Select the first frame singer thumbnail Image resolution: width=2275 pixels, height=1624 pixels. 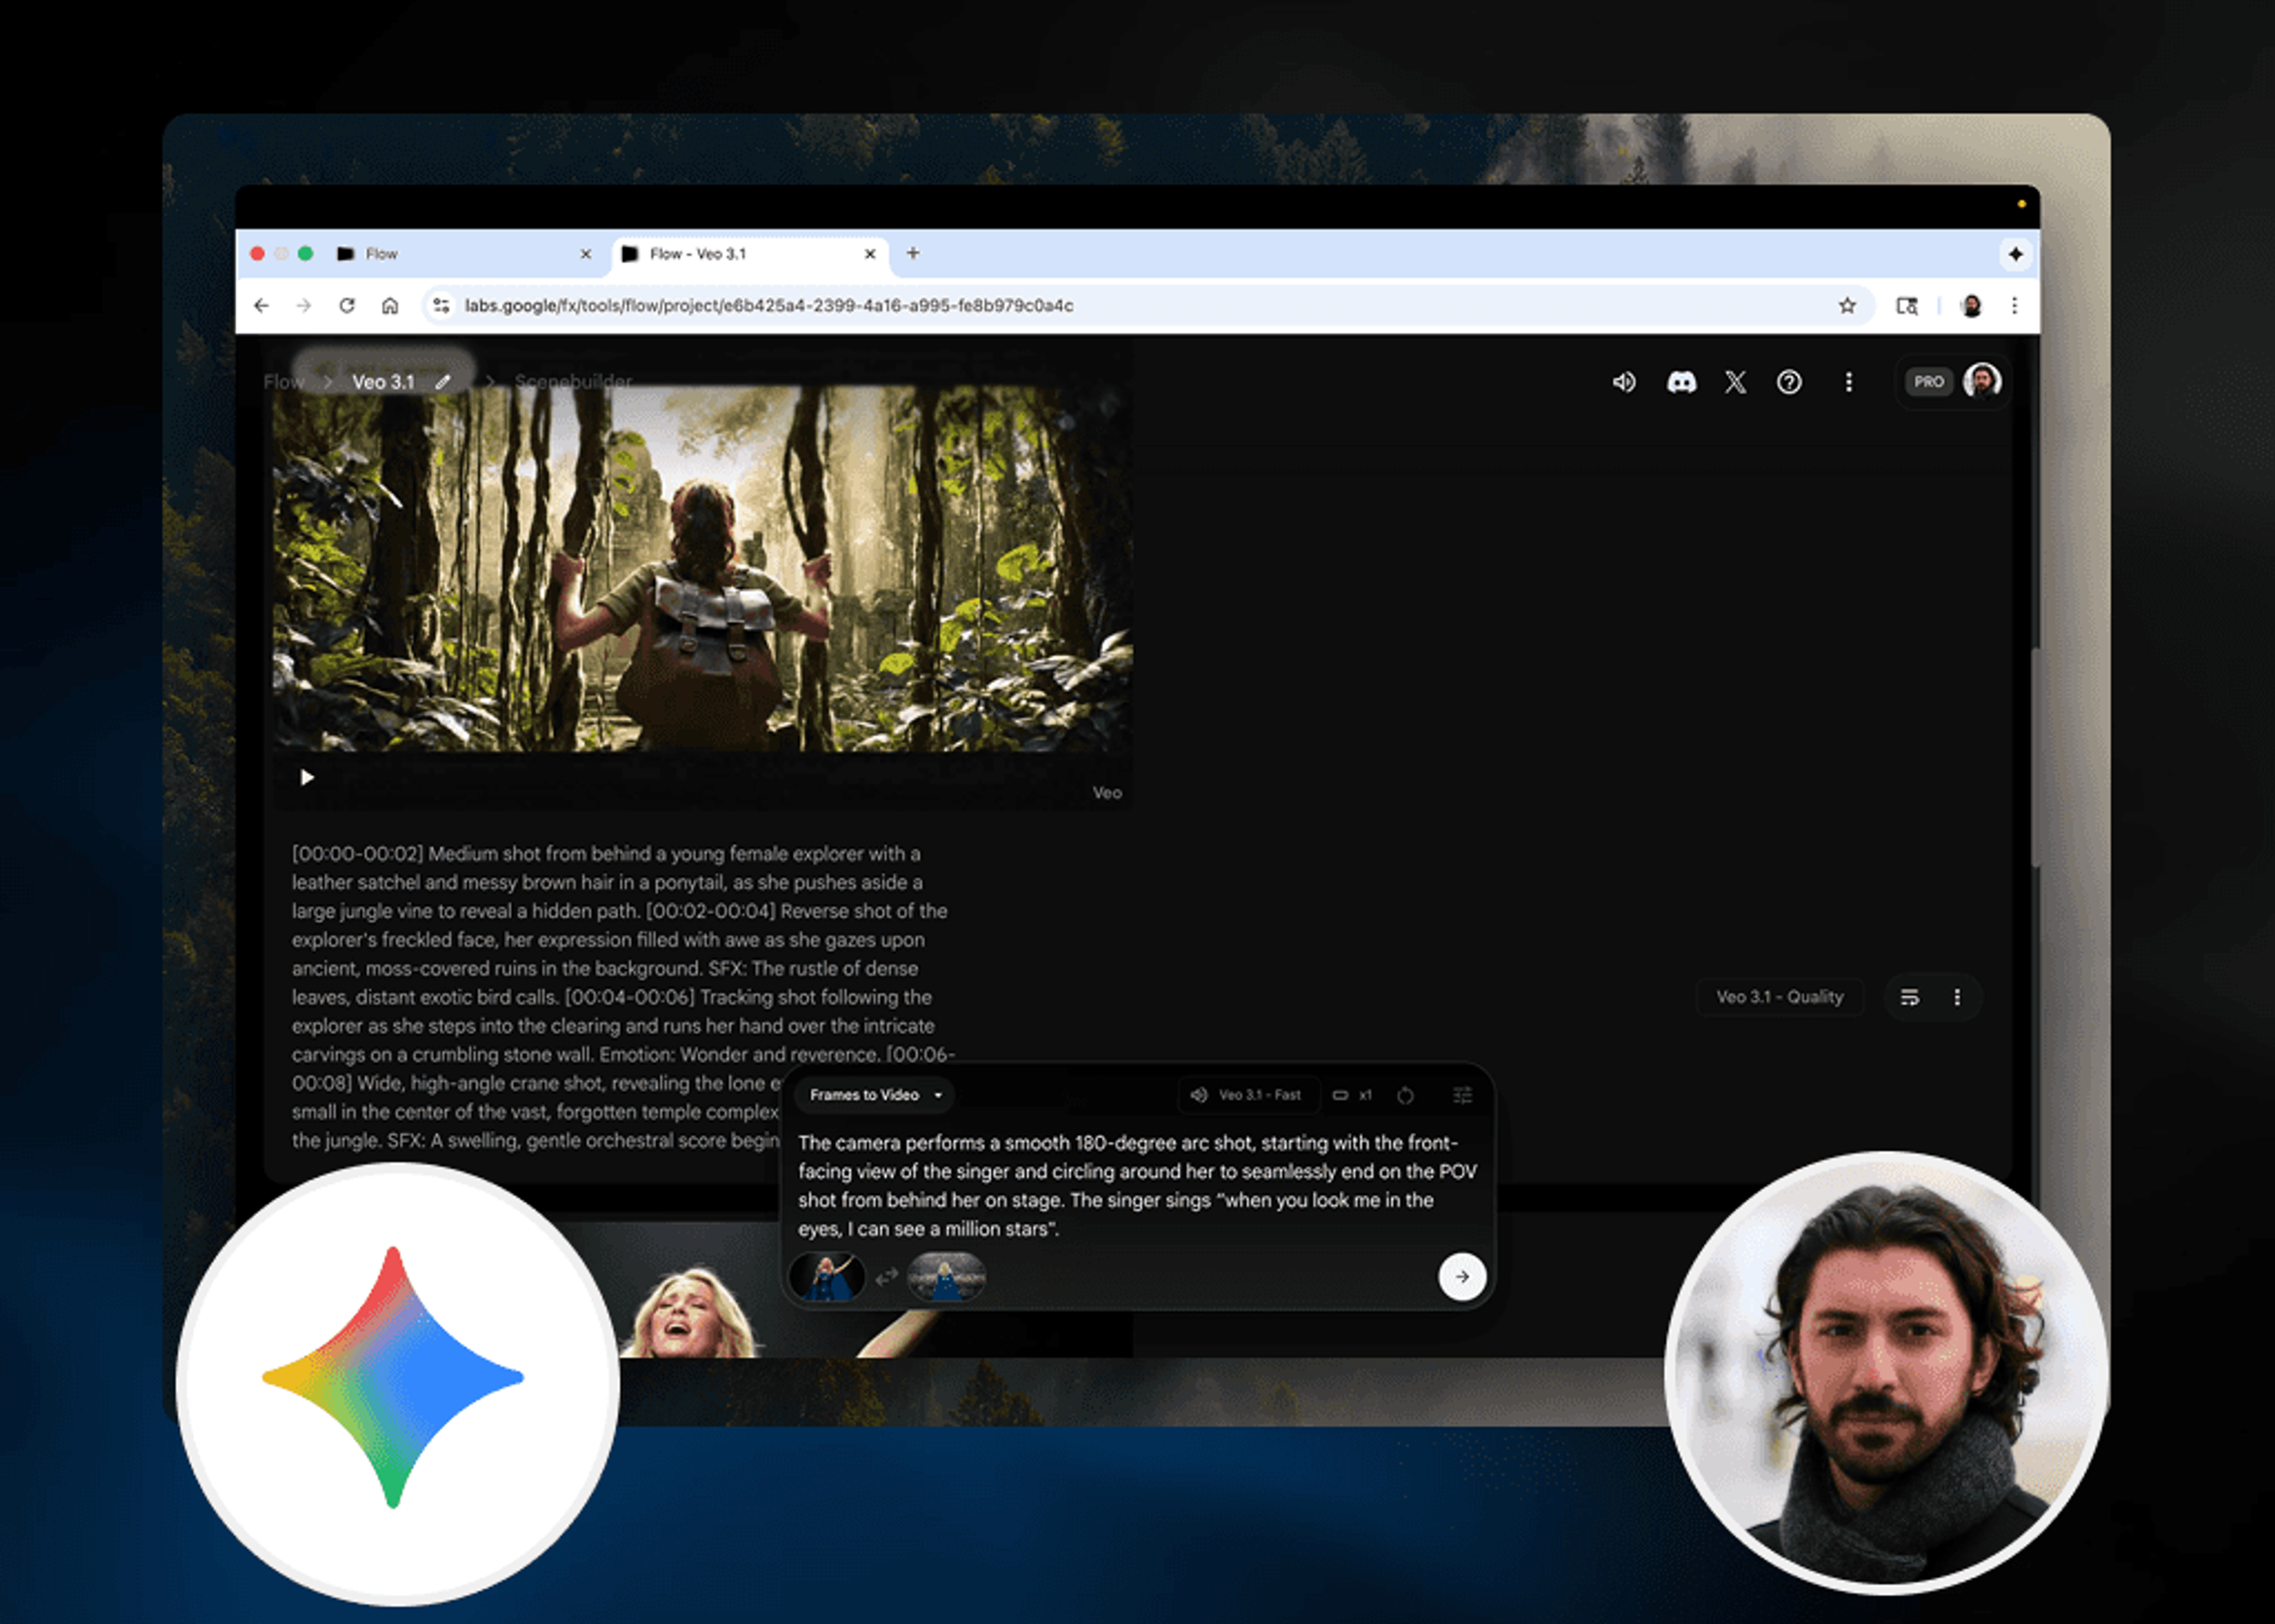[827, 1277]
